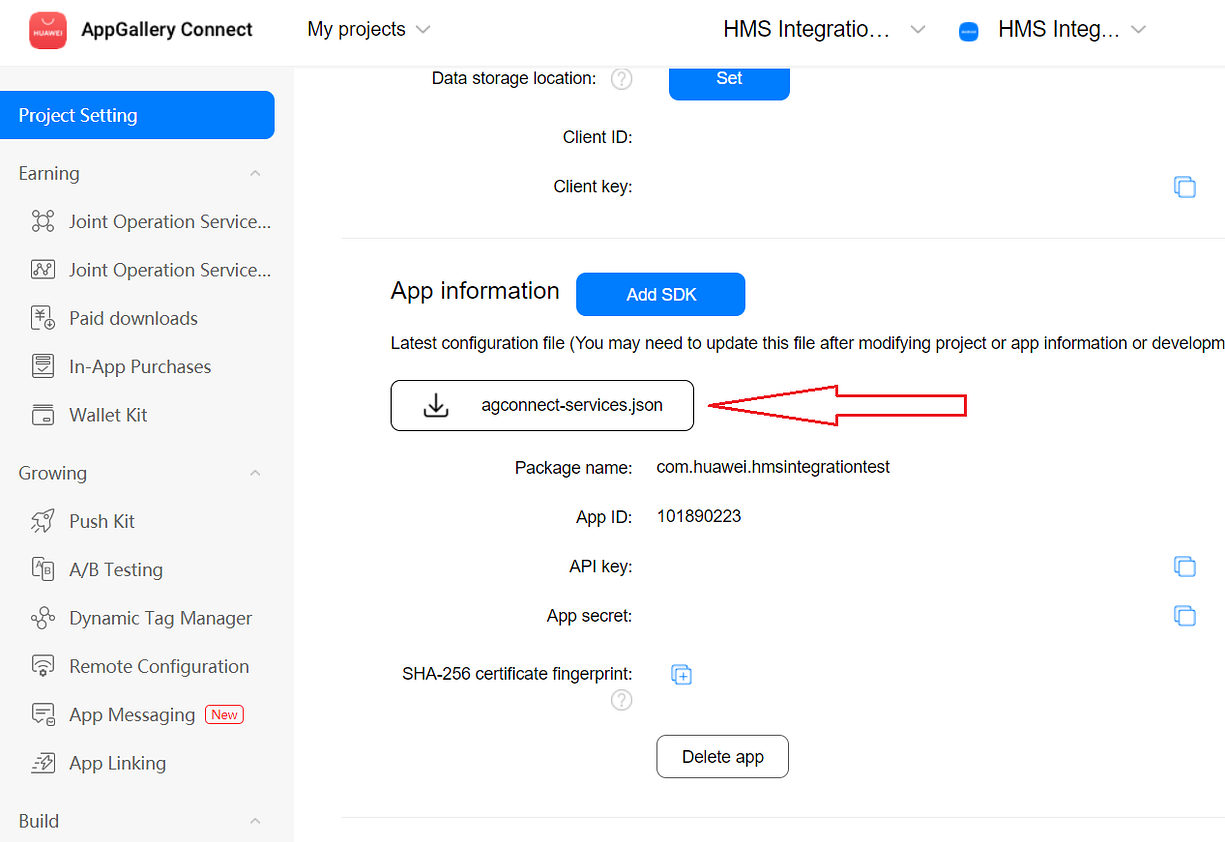Click the App information heading
Image resolution: width=1225 pixels, height=842 pixels.
475,291
